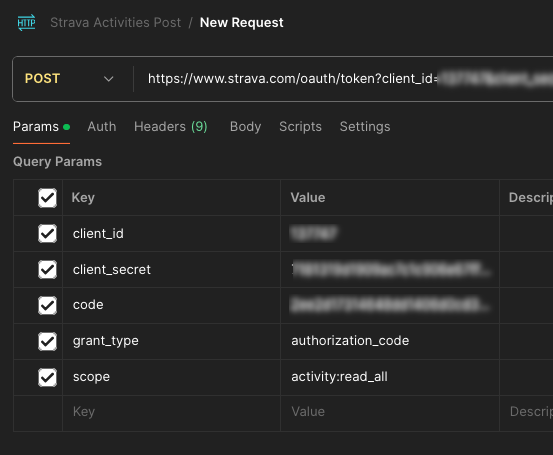The width and height of the screenshot is (553, 455).
Task: Click the empty new Key field
Action: tap(171, 412)
